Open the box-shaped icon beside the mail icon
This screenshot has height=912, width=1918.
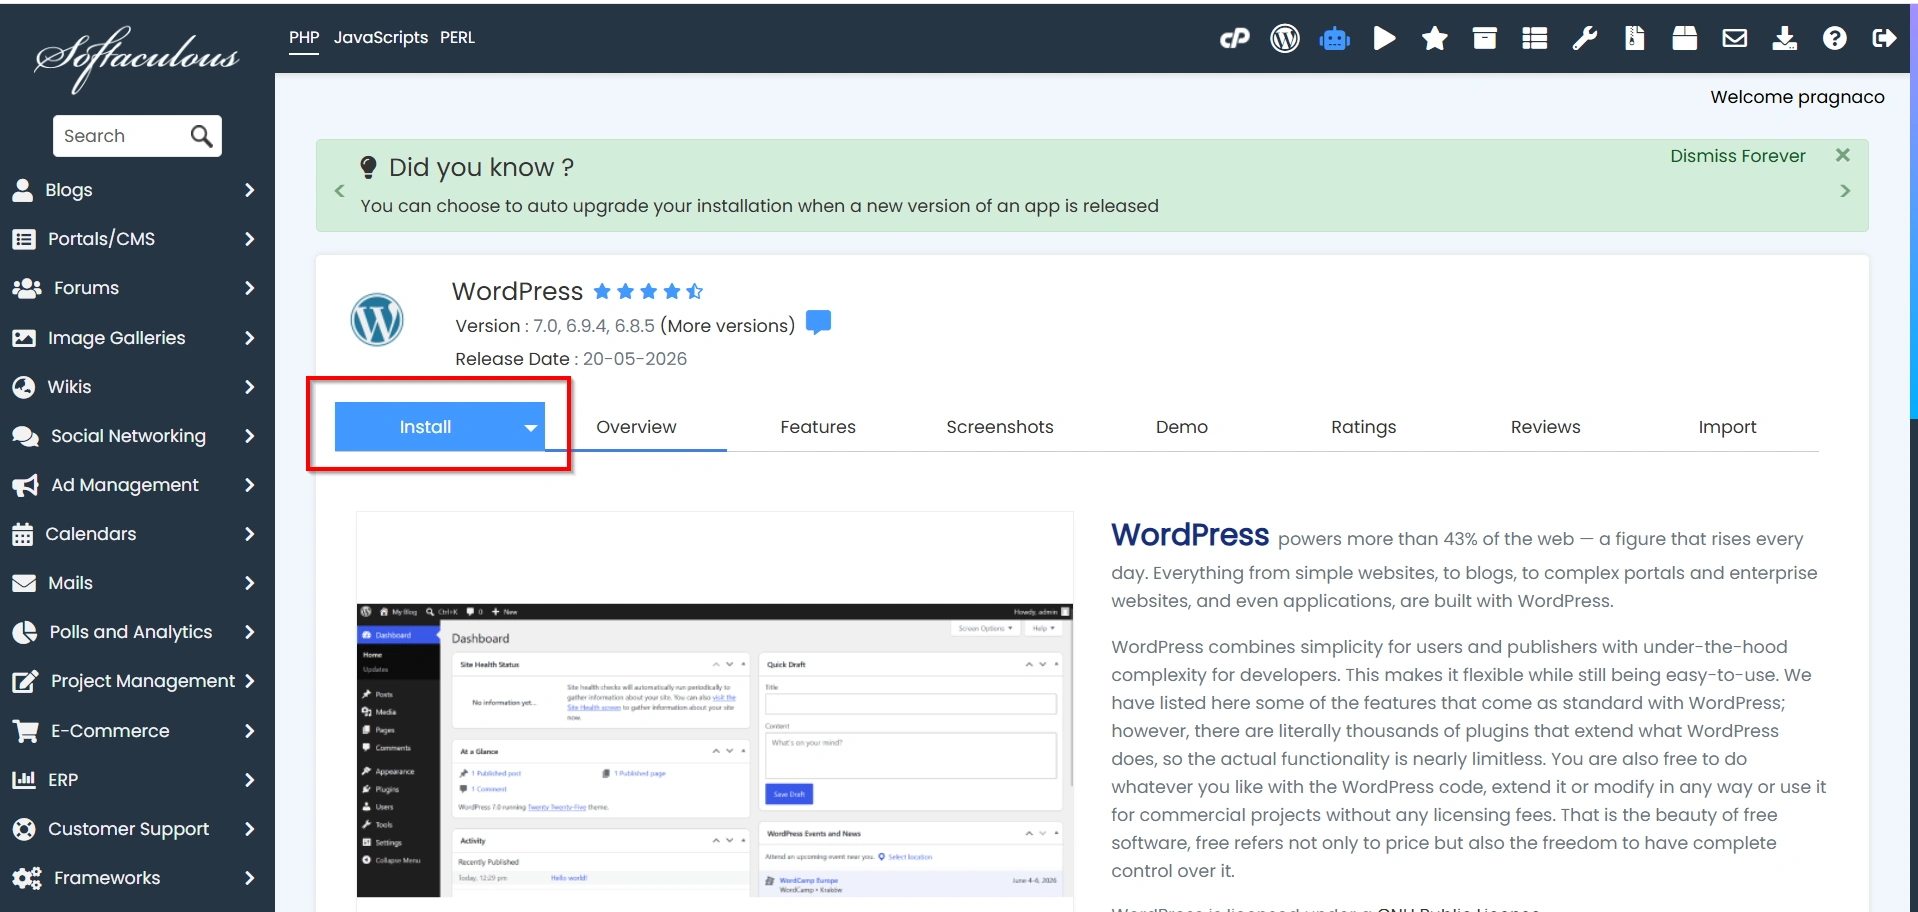pyautogui.click(x=1685, y=38)
